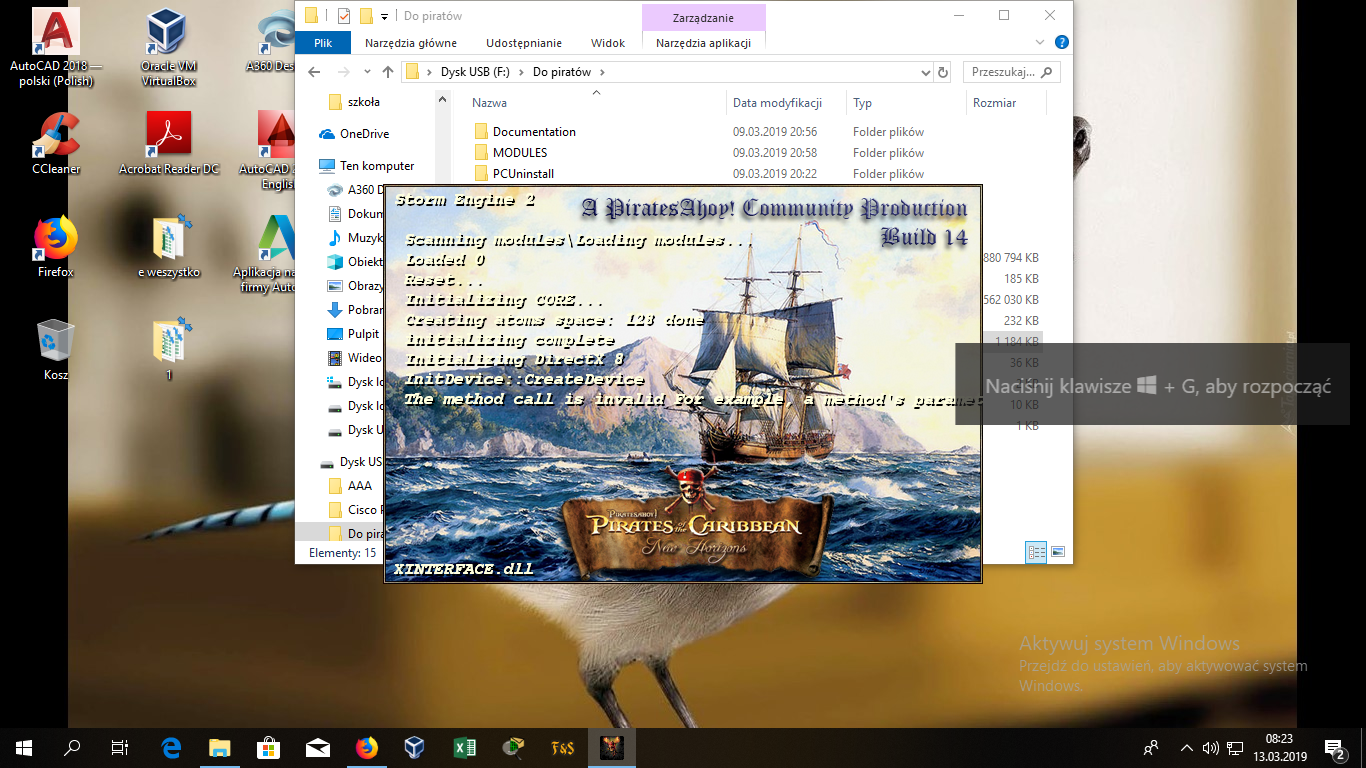Open CCleaner desktop shortcut
Screen dimensions: 1366x768
click(56, 143)
